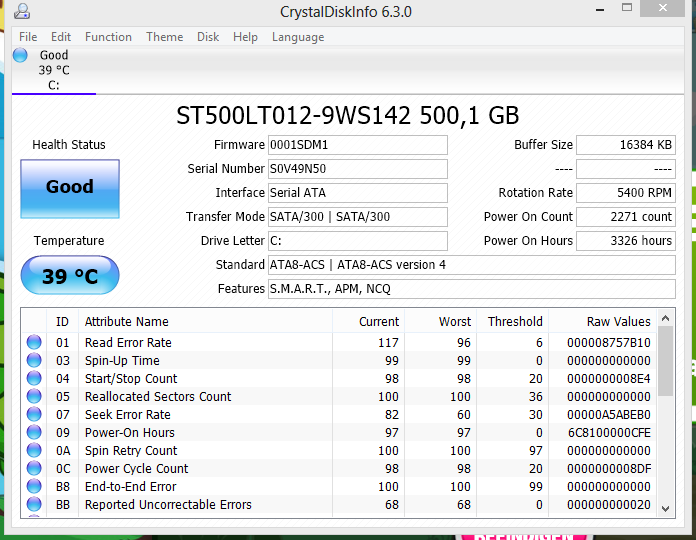Click the Worst column header

[x=440, y=322]
